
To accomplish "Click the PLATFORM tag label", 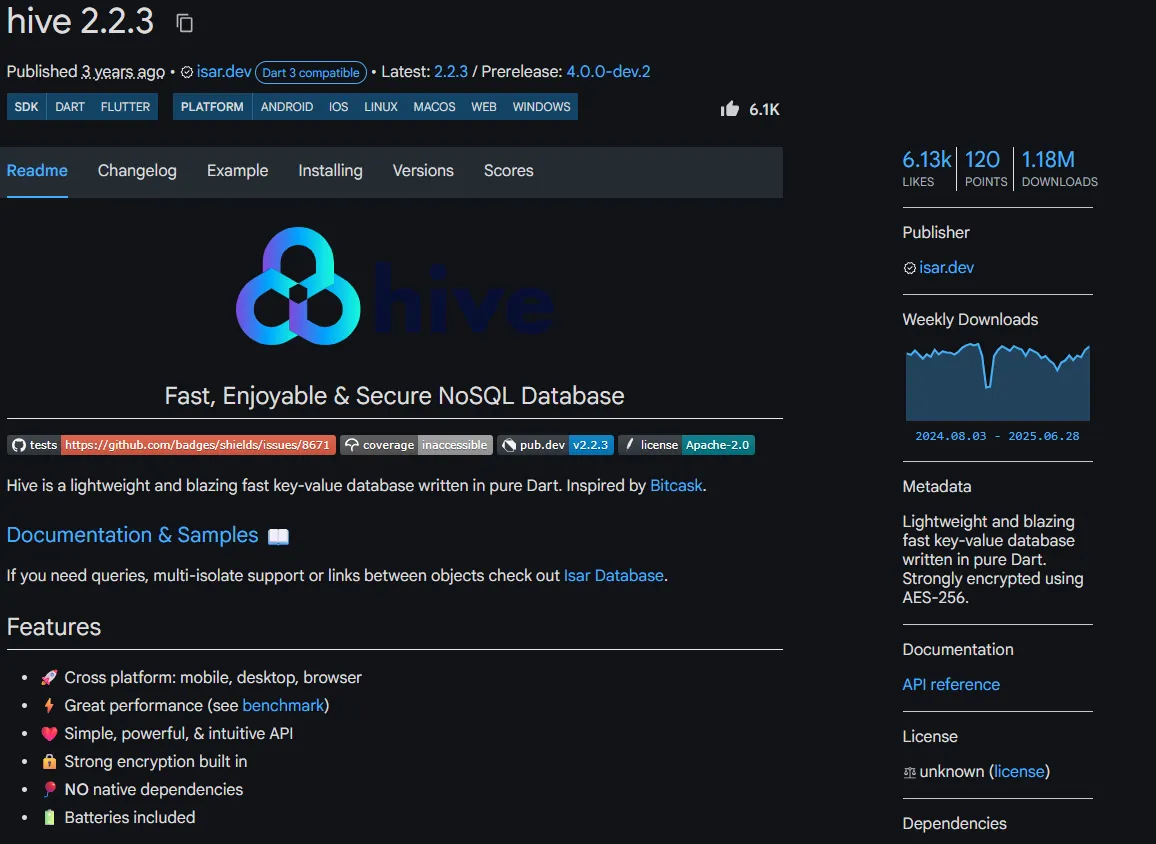I will [212, 107].
